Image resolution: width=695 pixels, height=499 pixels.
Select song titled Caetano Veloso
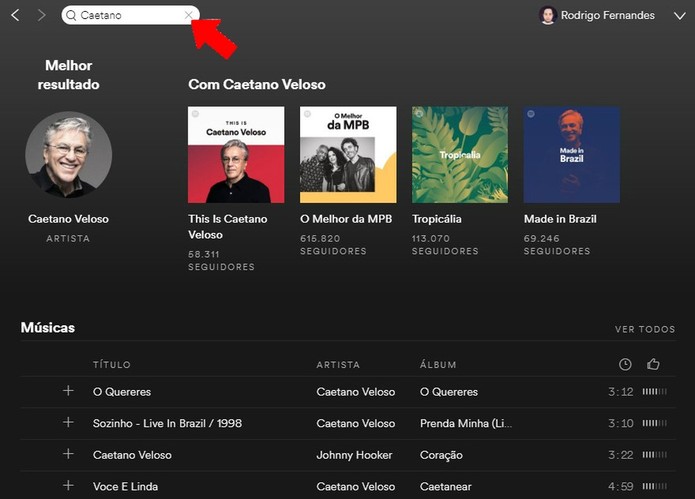pyautogui.click(x=132, y=455)
